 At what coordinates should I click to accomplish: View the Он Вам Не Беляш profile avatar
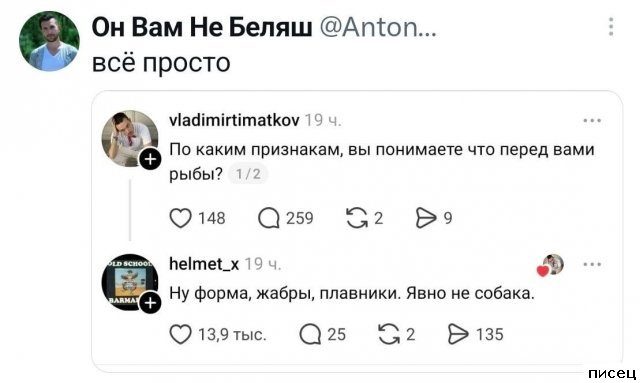pos(49,41)
